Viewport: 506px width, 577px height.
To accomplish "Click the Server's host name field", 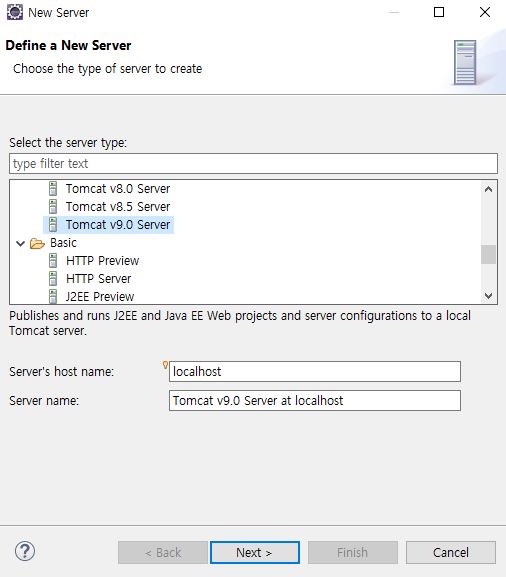I will click(x=315, y=371).
